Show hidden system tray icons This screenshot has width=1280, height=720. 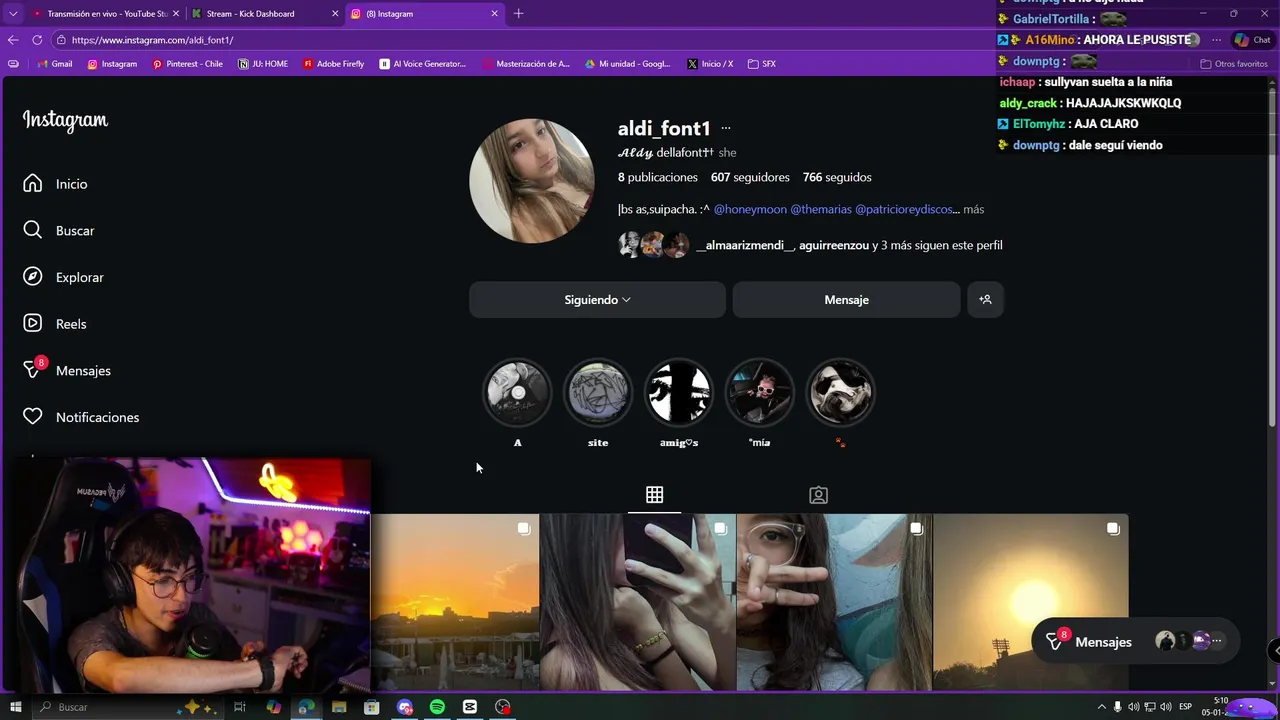[x=1102, y=707]
